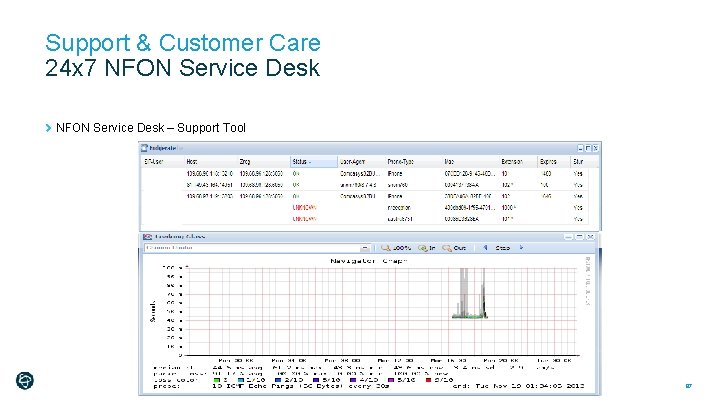The image size is (720, 405).
Task: Click iPhone in the first table row
Action: (x=395, y=174)
